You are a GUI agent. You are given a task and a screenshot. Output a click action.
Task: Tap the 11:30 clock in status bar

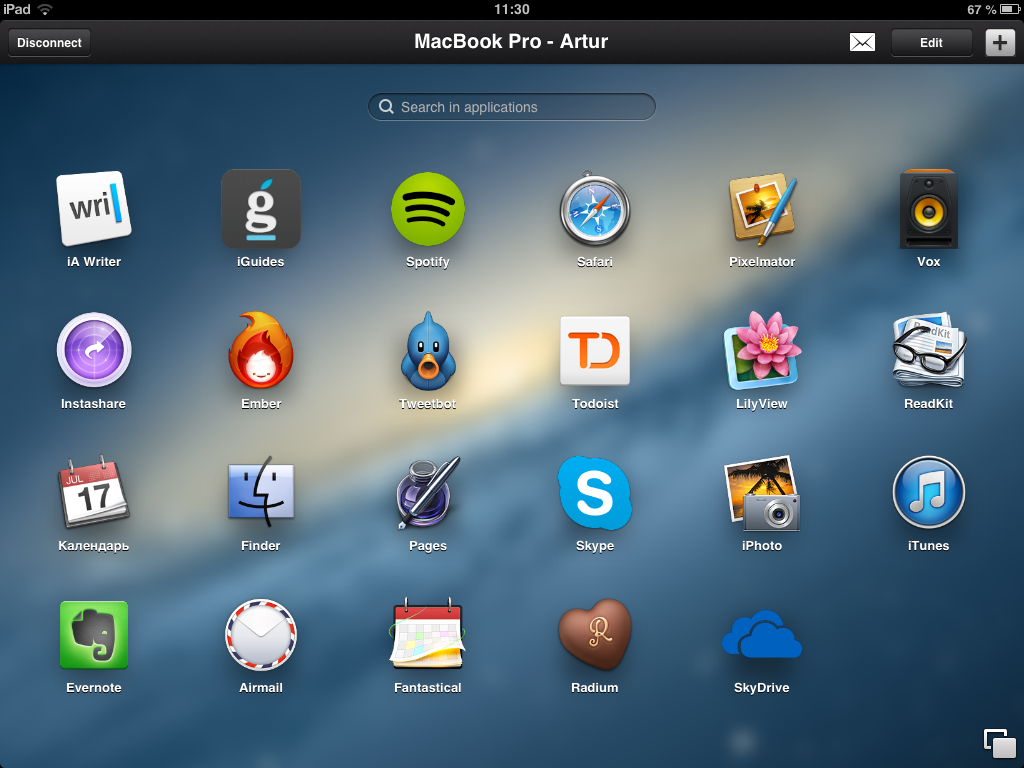511,9
